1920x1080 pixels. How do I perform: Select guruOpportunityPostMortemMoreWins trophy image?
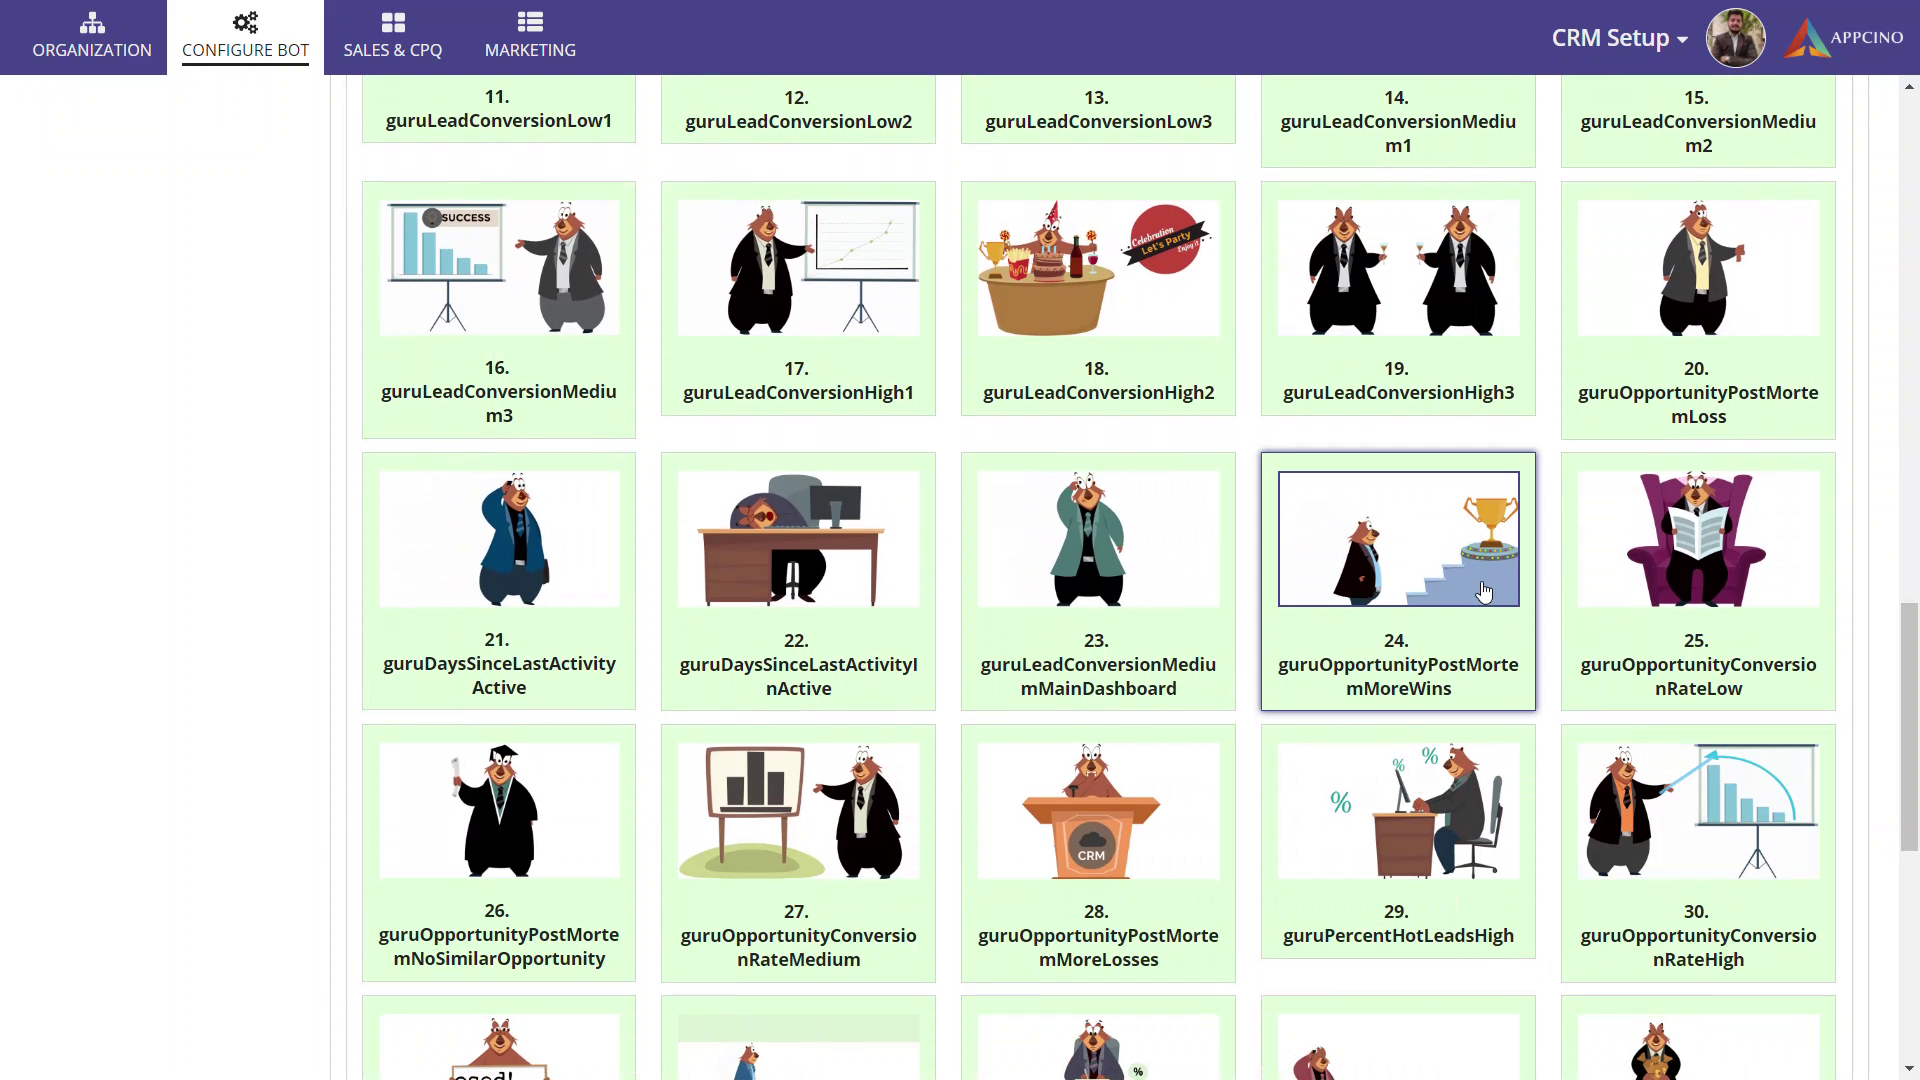coord(1398,539)
